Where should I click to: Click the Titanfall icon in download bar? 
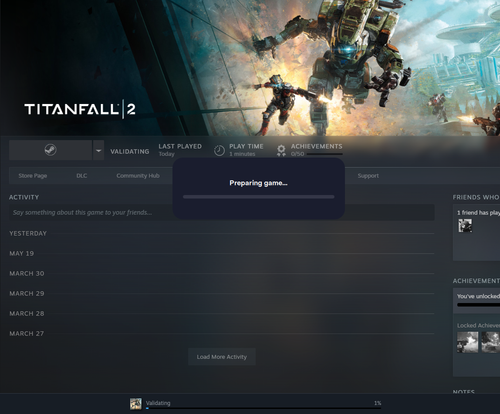coord(136,404)
